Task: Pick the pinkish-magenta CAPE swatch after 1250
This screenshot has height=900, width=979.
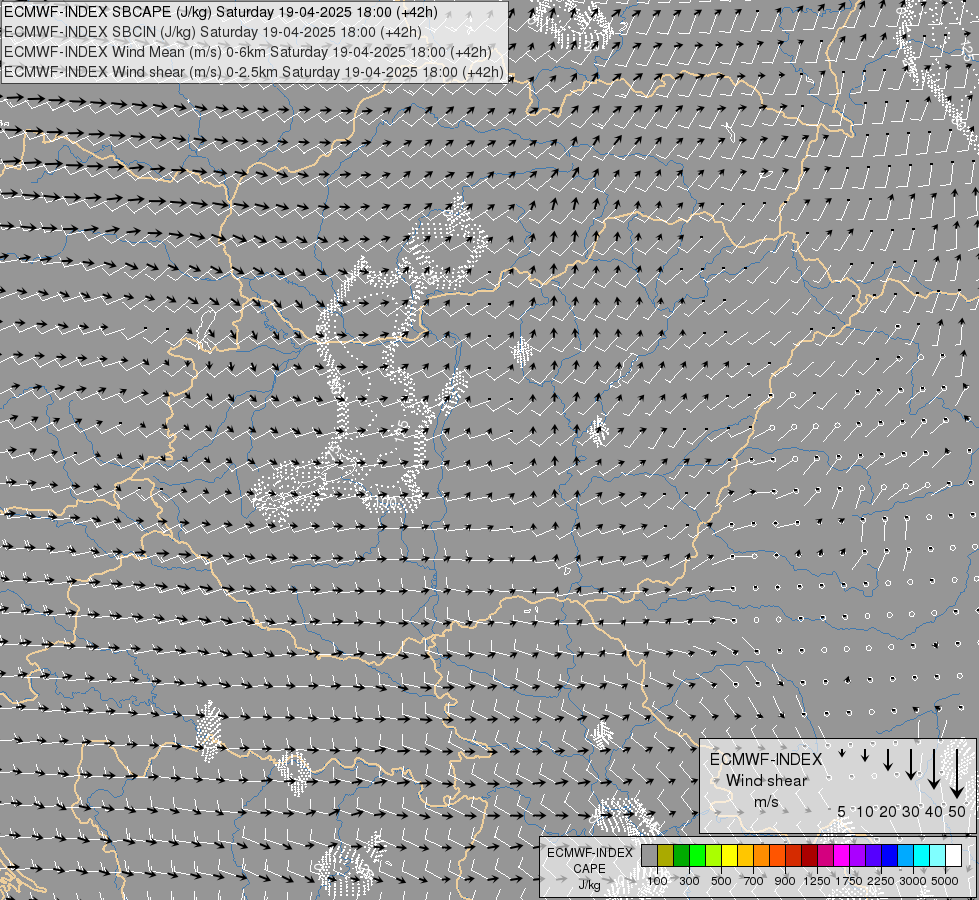Action: pyautogui.click(x=825, y=856)
